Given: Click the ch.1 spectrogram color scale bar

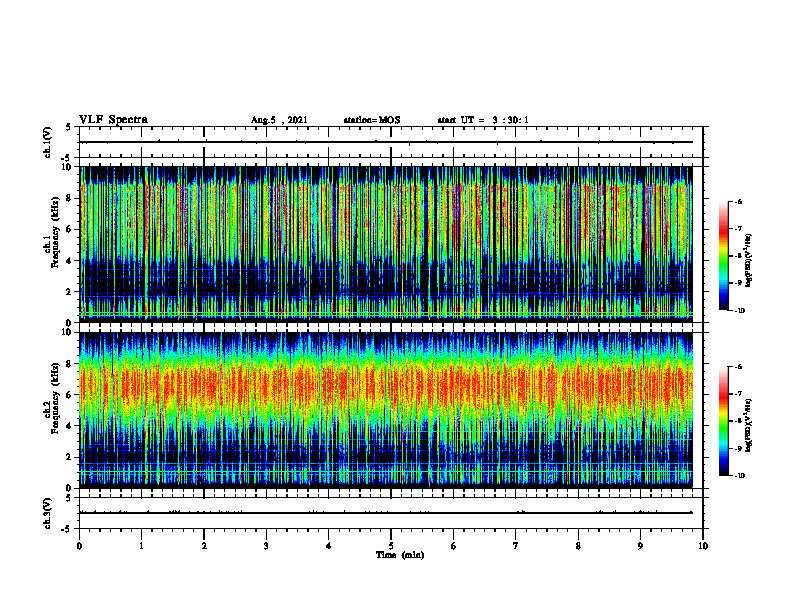Looking at the screenshot, I should click(724, 256).
